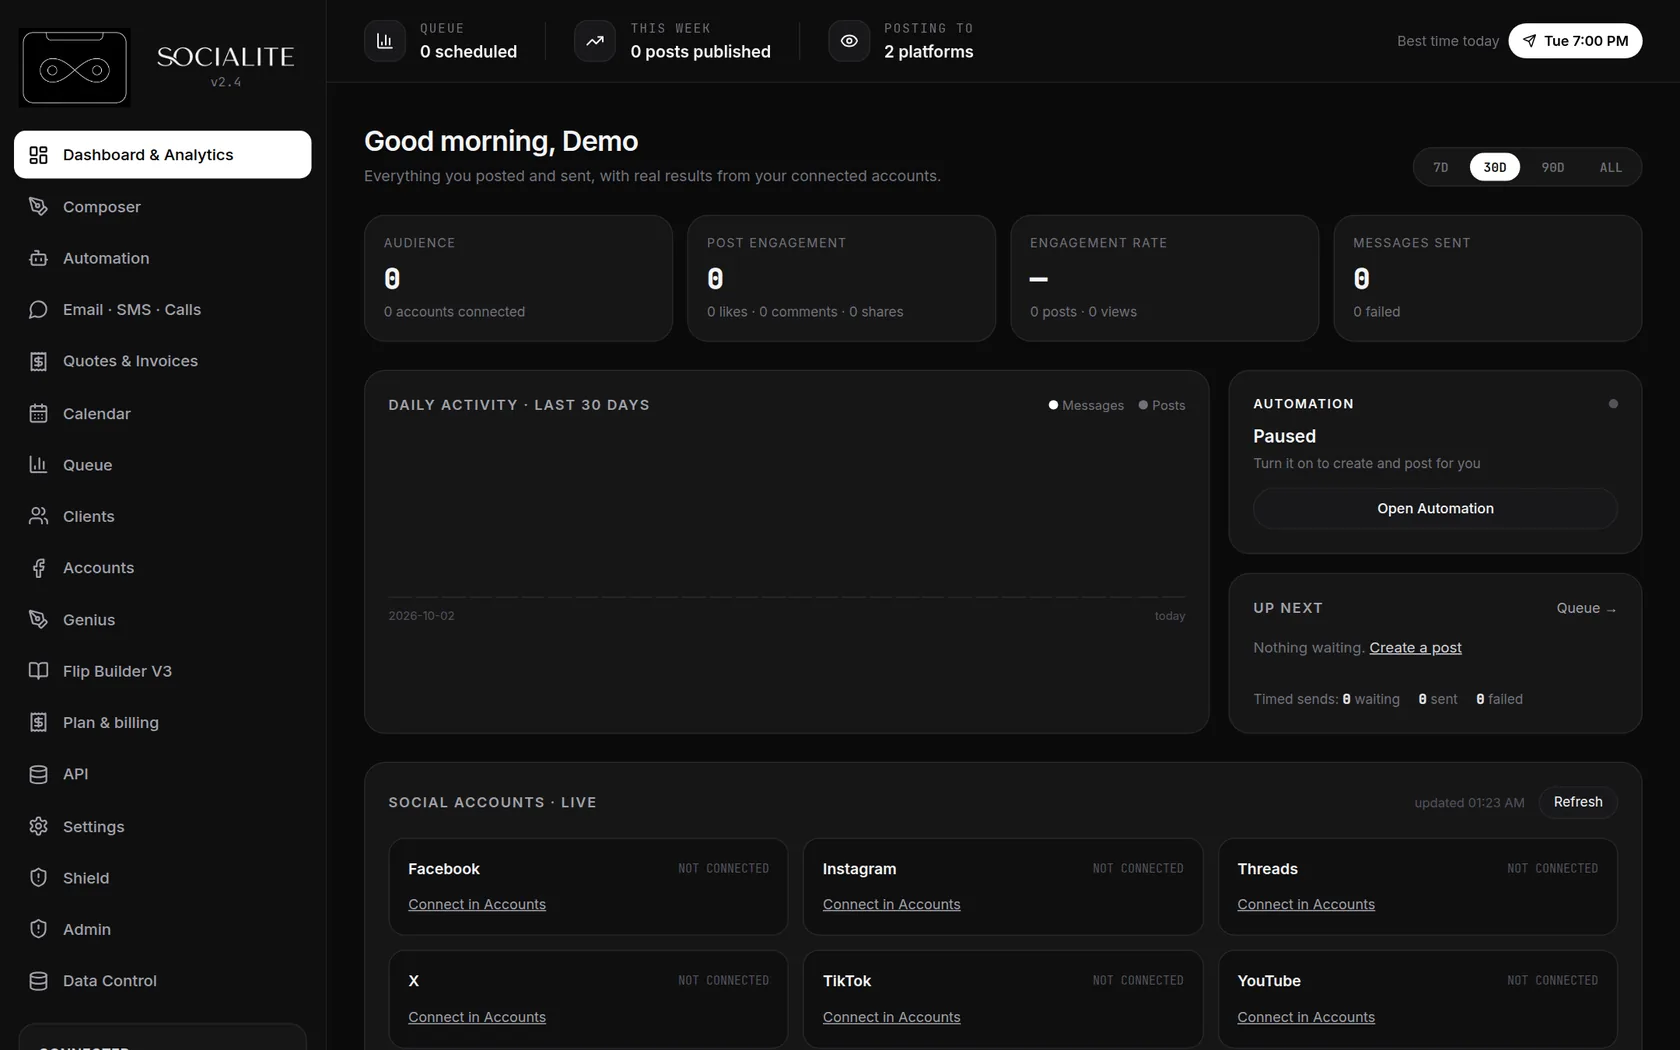Click the Calendar icon in sidebar

tap(38, 414)
